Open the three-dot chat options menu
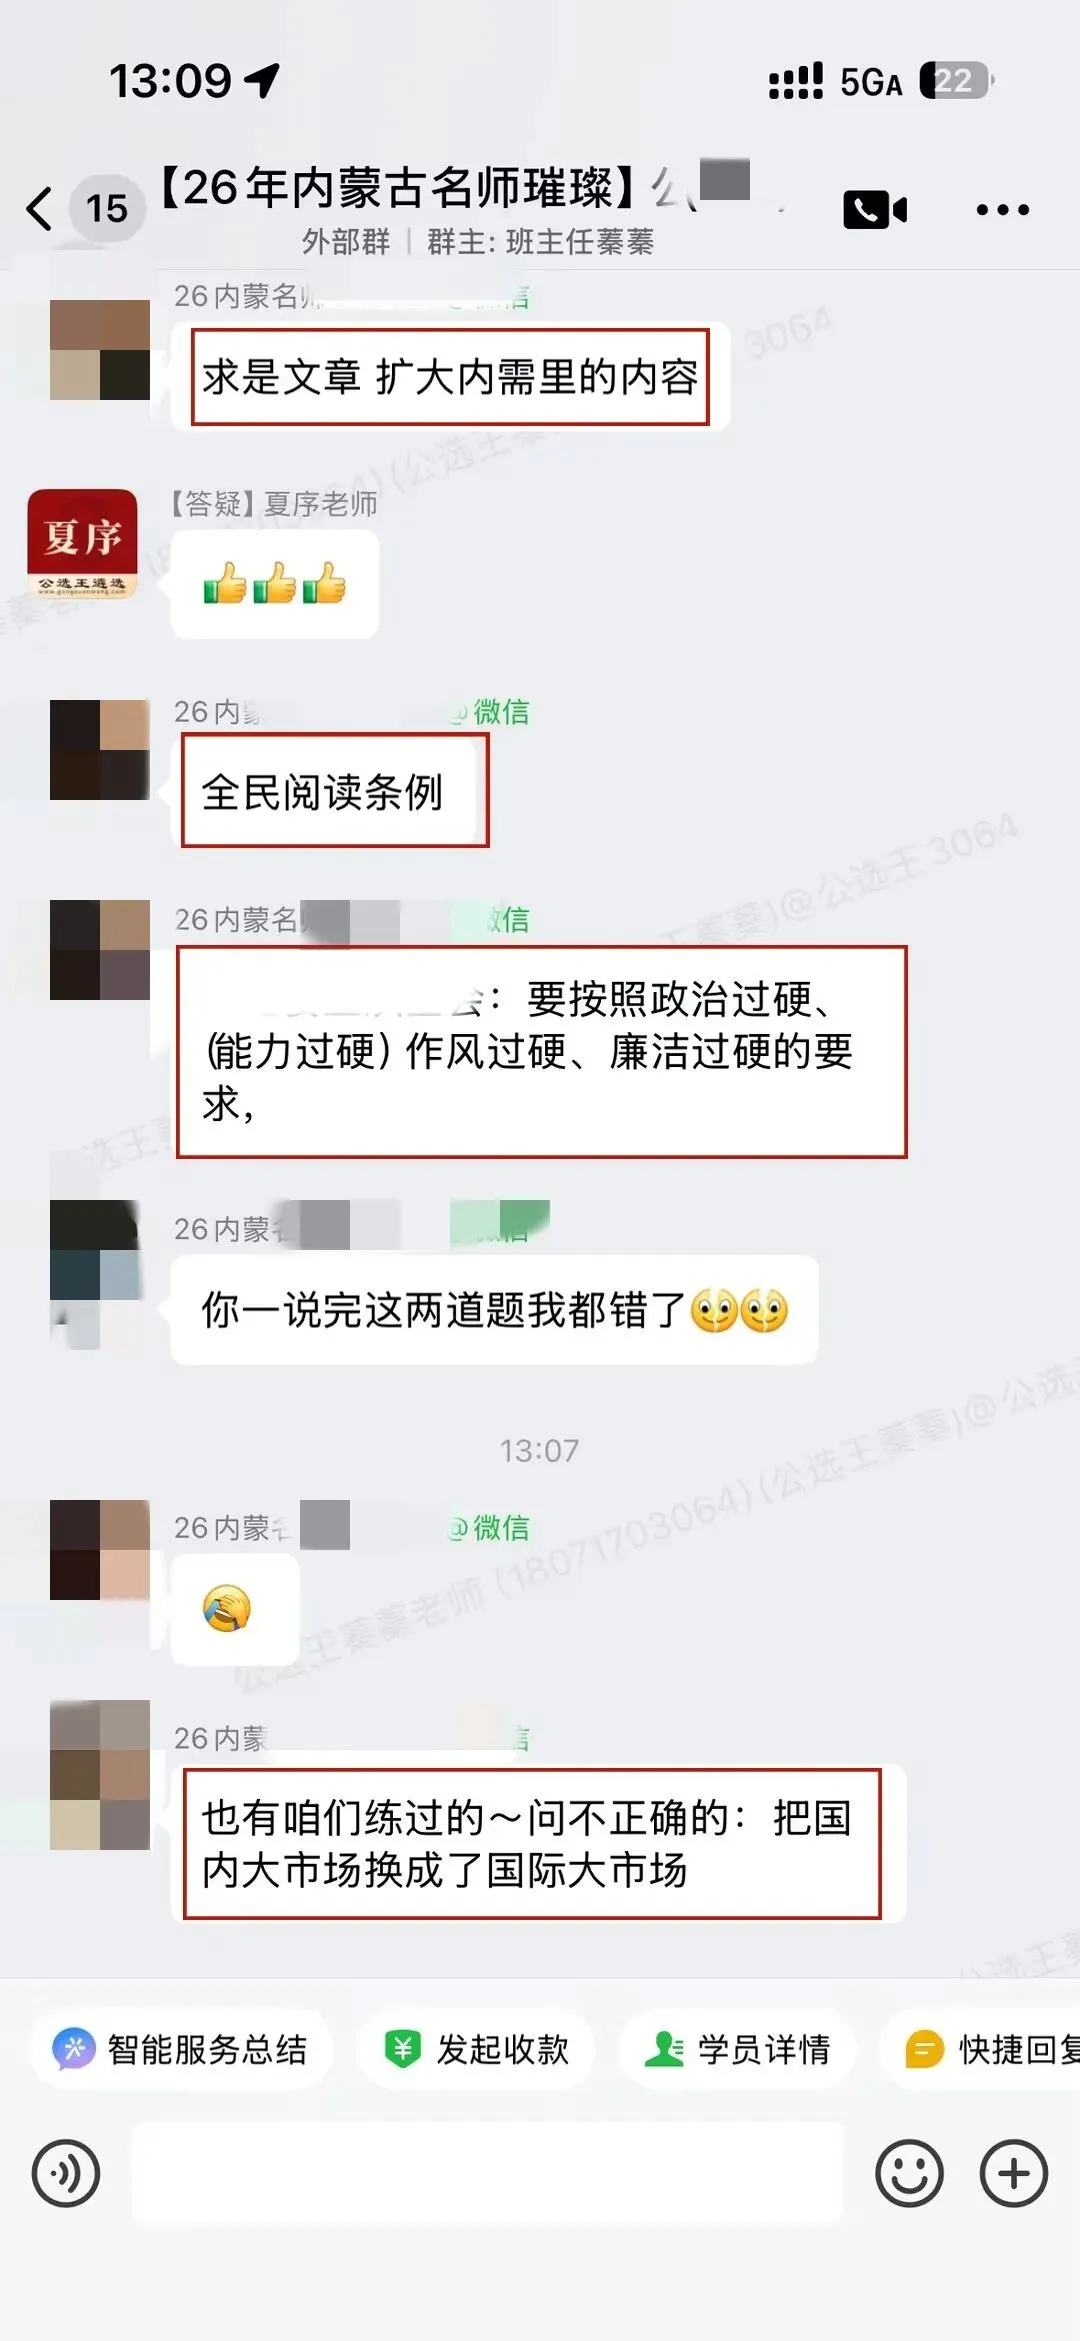 1002,209
